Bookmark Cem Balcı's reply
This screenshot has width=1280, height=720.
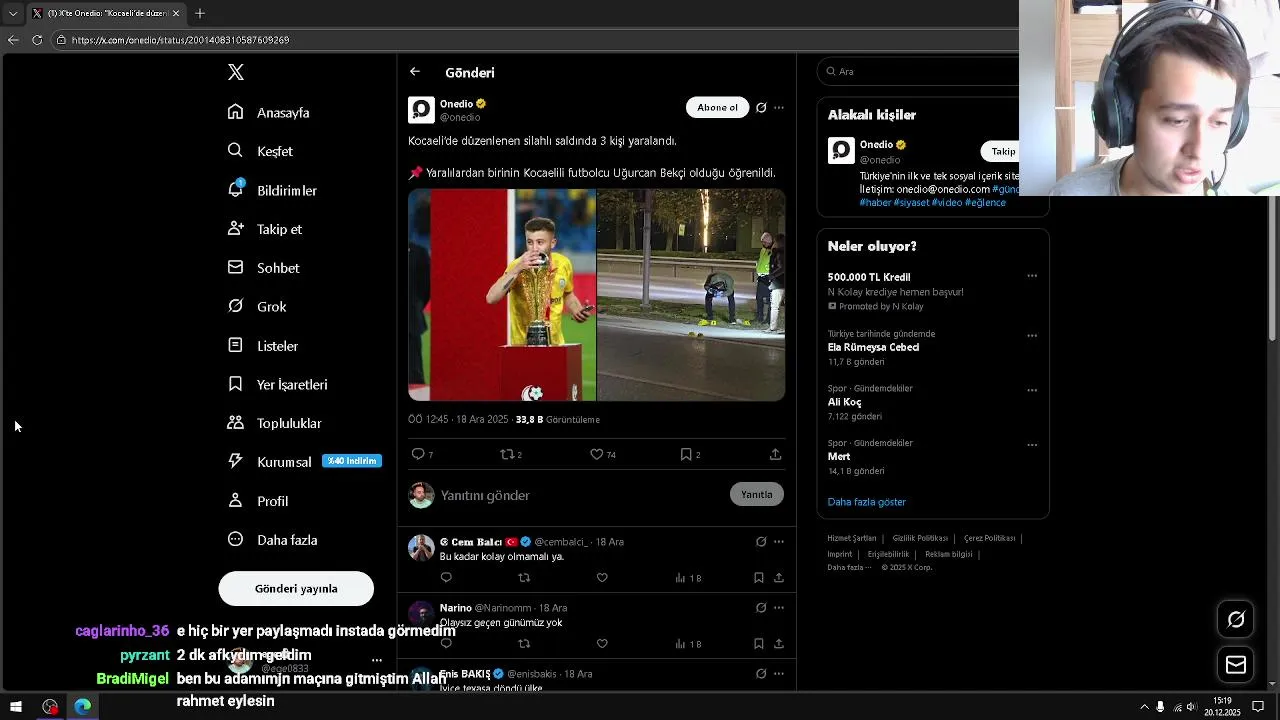click(x=759, y=578)
